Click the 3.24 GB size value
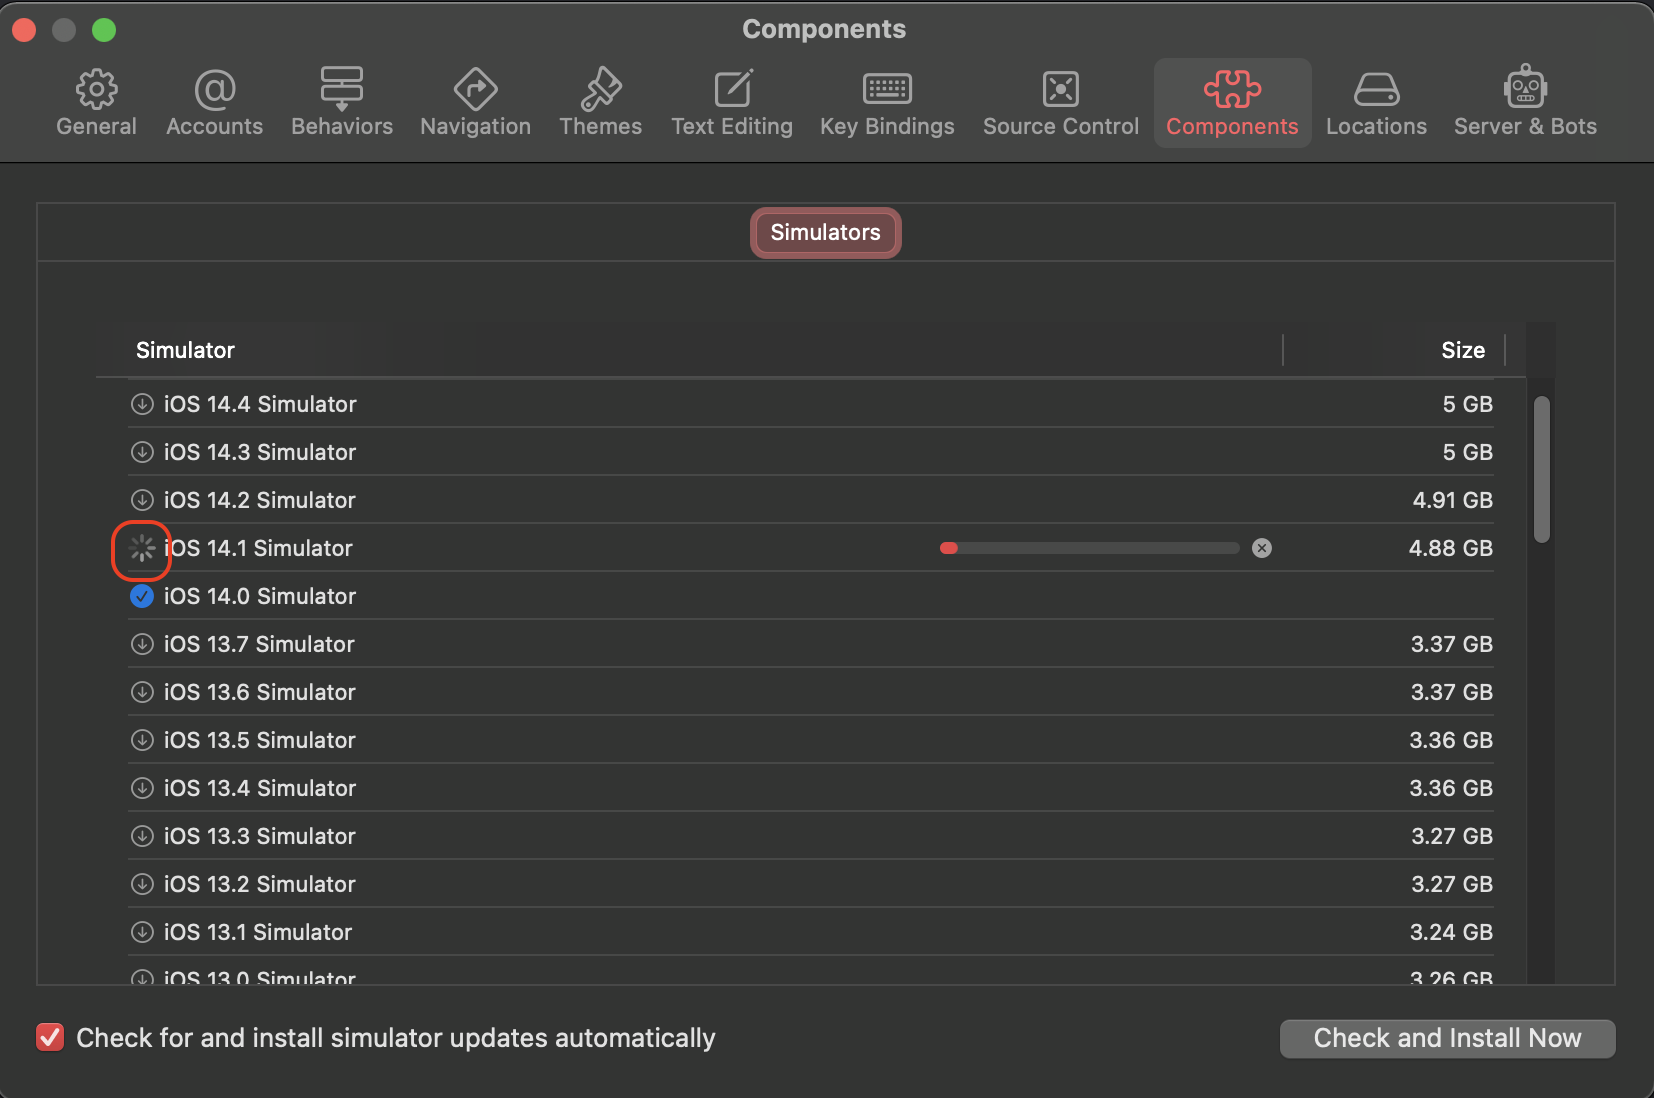This screenshot has width=1654, height=1098. point(1451,932)
